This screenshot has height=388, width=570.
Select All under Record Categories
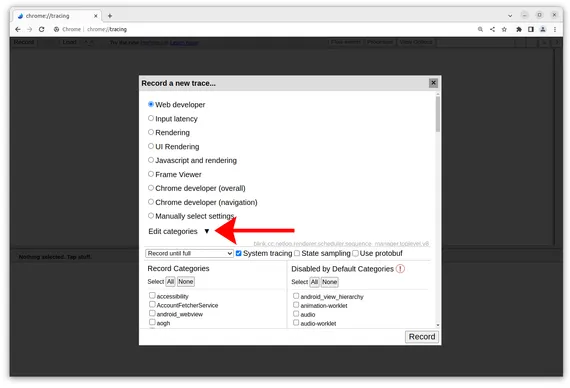click(x=170, y=281)
